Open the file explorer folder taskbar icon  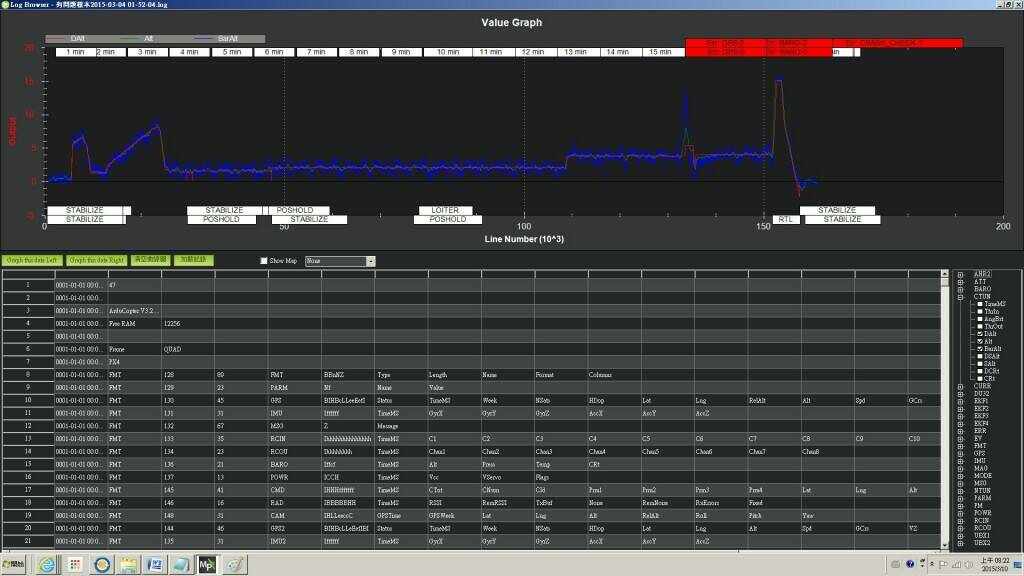(128, 565)
